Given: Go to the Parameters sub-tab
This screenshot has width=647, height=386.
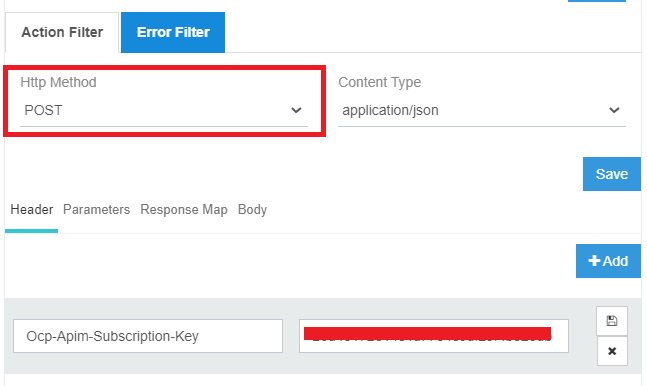Looking at the screenshot, I should tap(97, 210).
